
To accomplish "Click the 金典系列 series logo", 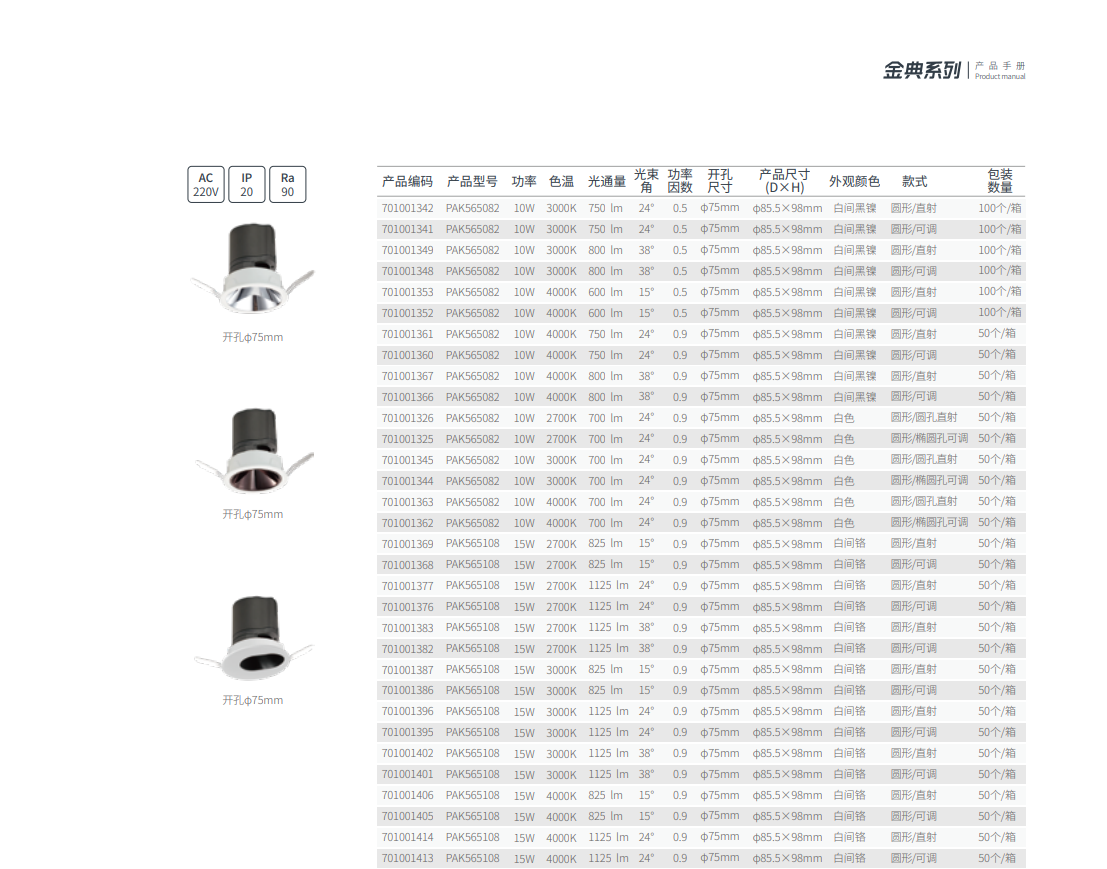I will coord(921,70).
